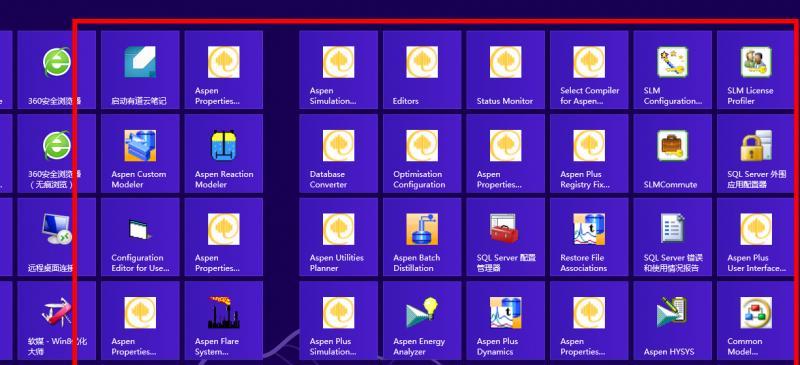The width and height of the screenshot is (800, 365).
Task: Launch Aspen Custom Modeler
Action: (140, 153)
